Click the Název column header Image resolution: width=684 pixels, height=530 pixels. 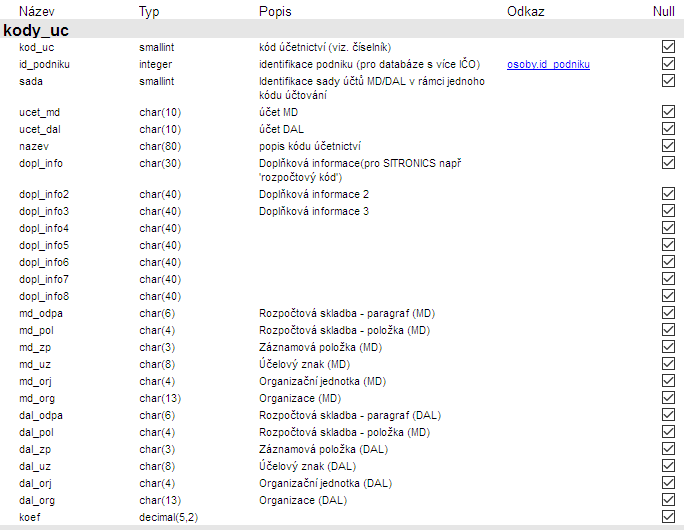click(x=37, y=11)
